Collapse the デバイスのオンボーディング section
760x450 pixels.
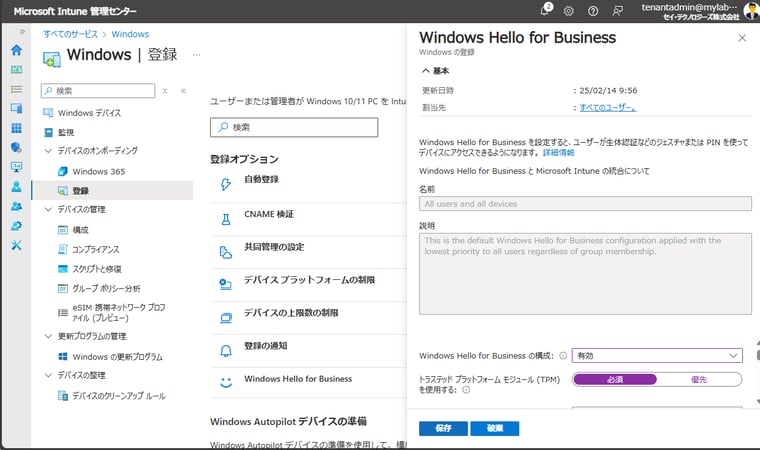48,151
